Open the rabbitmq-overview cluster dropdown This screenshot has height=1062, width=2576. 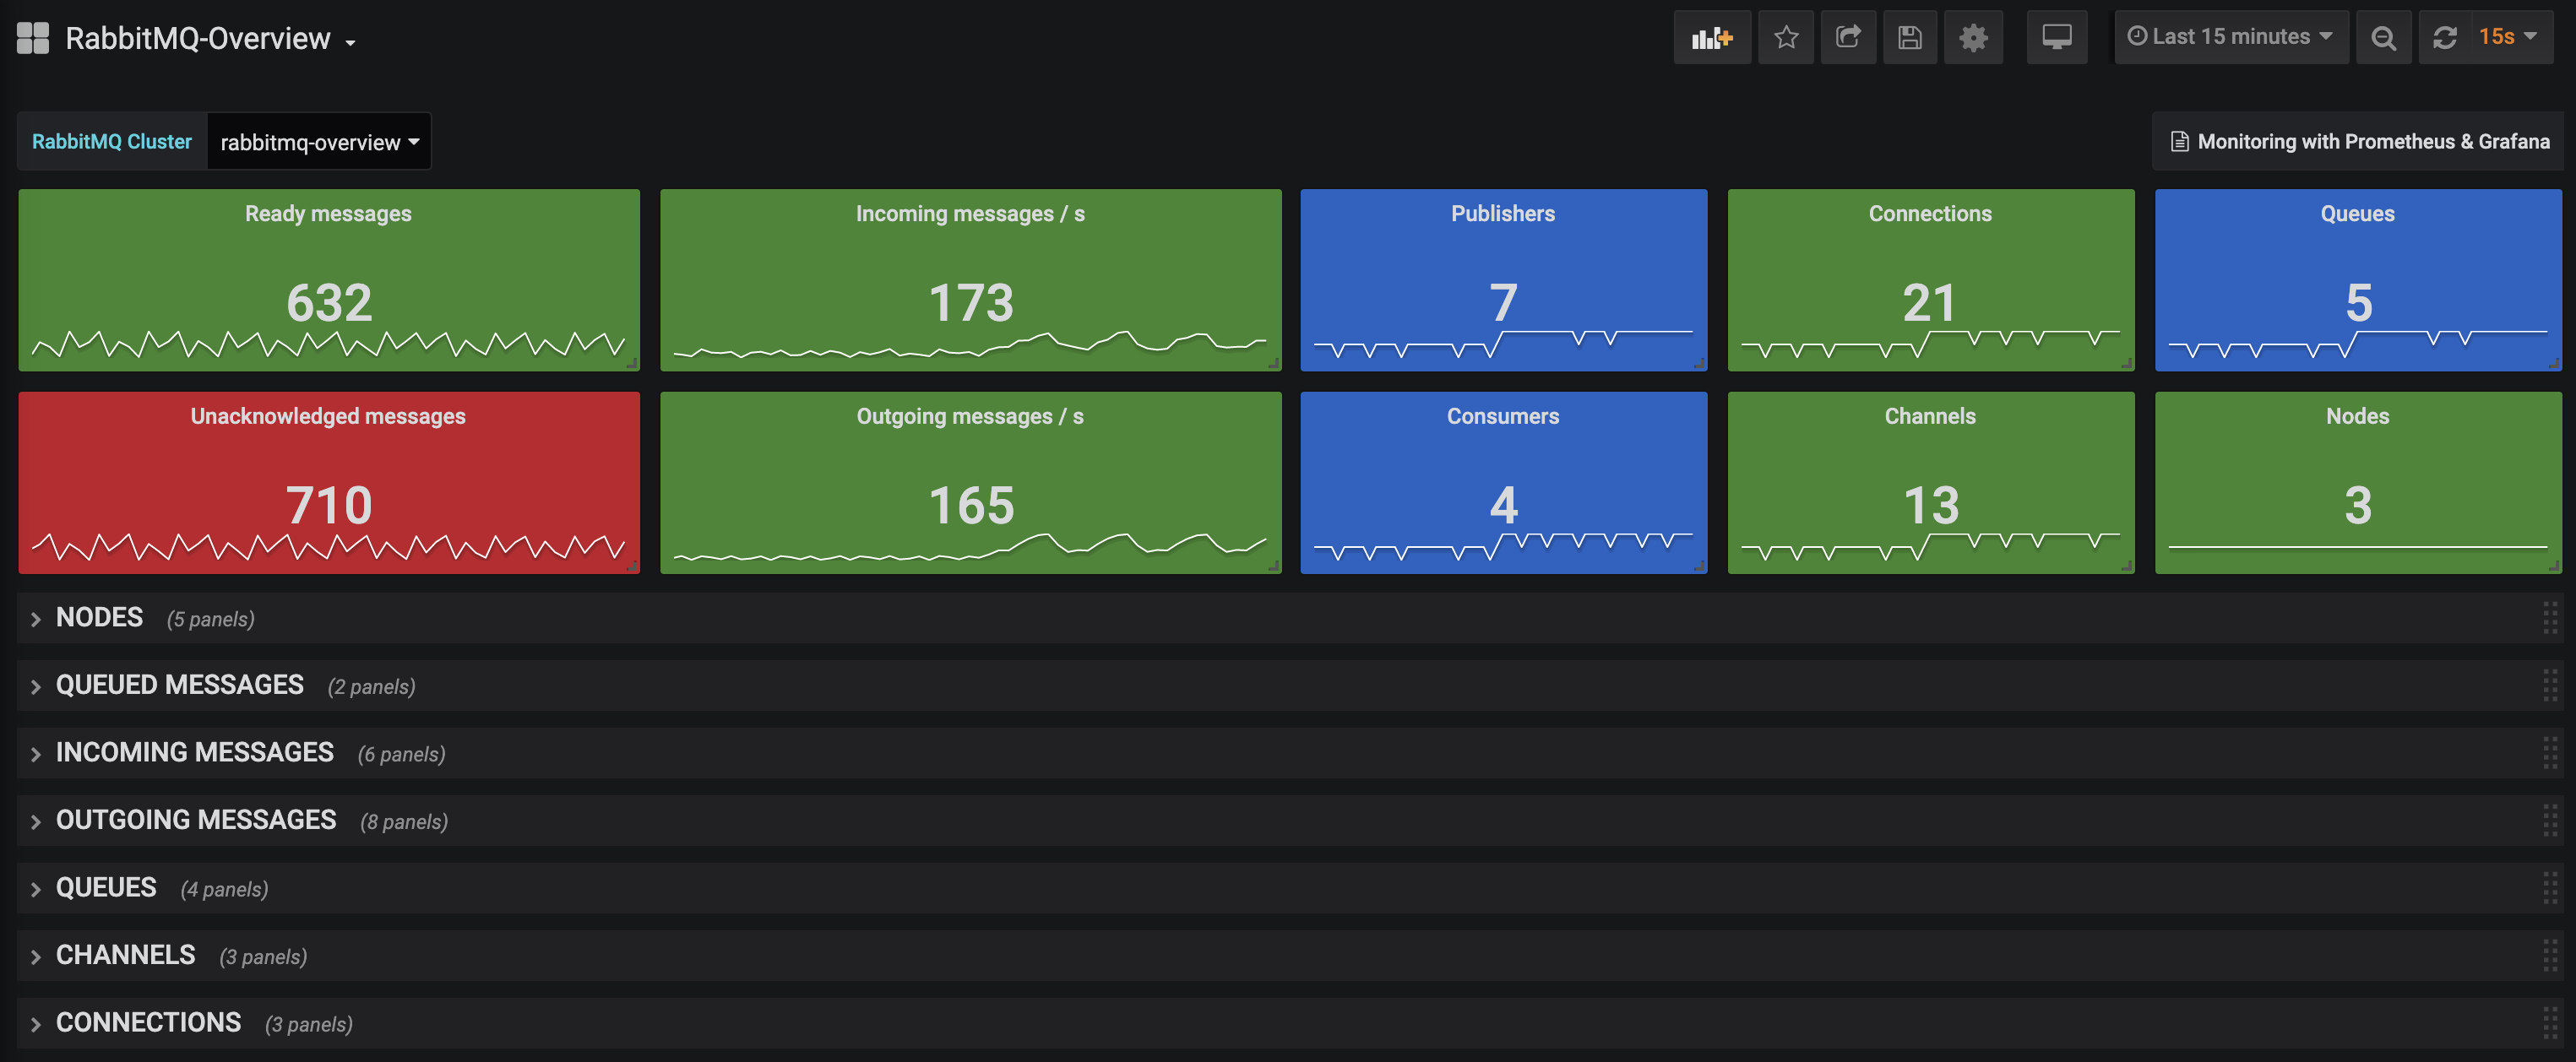coord(318,142)
